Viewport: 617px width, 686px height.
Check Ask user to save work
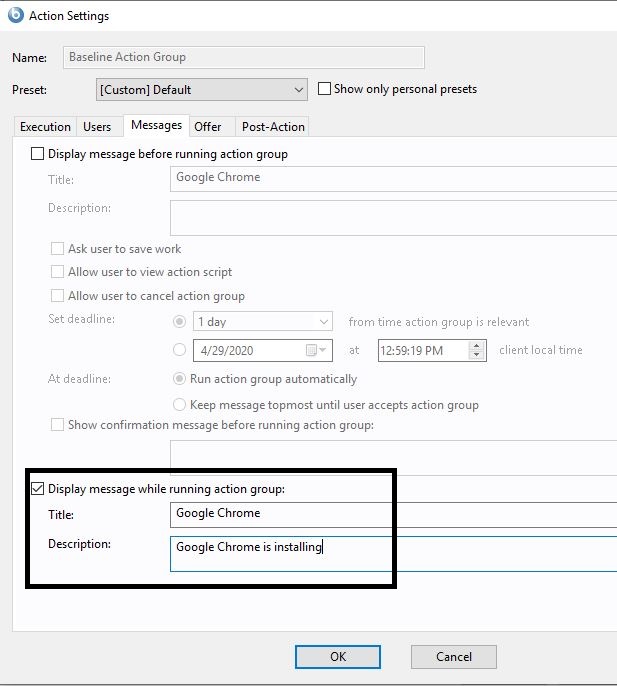tap(57, 248)
